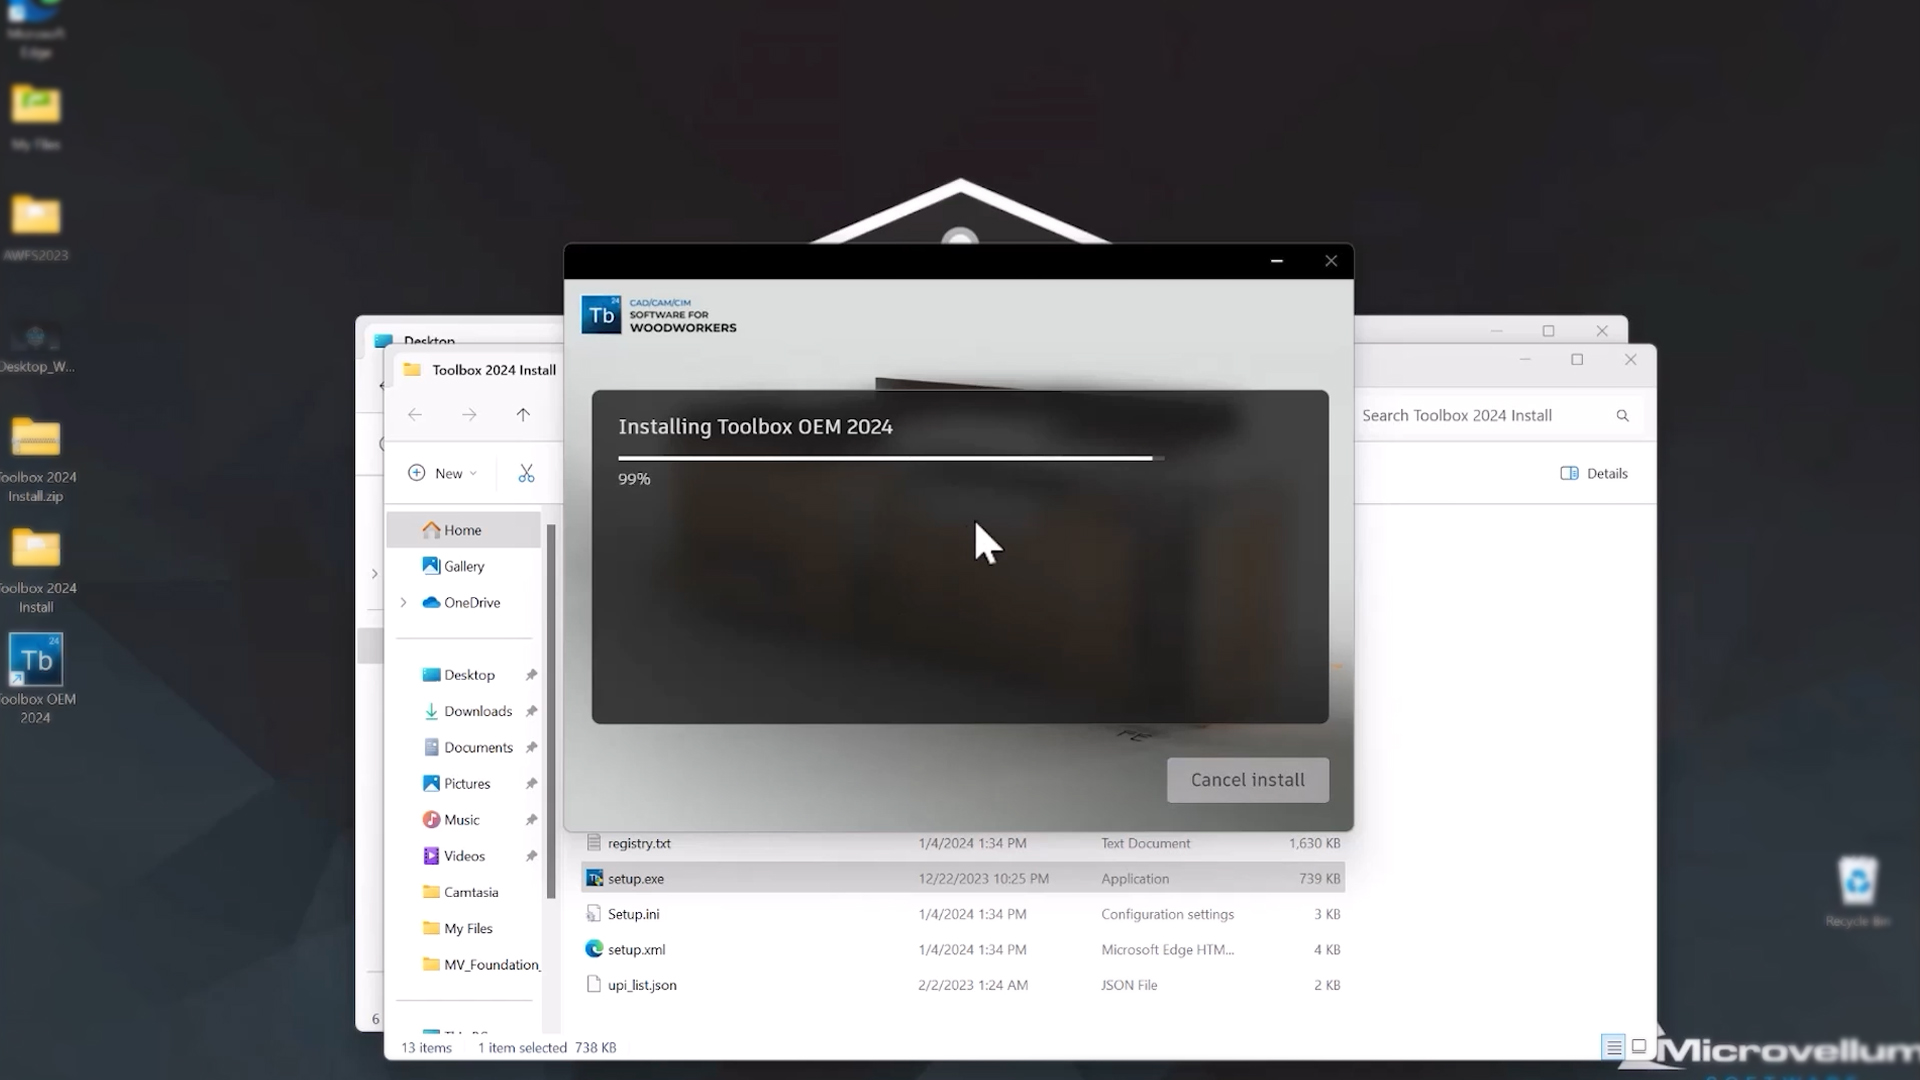1920x1080 pixels.
Task: Click '12/22/2023 10:25 PM' date cell
Action: pyautogui.click(x=983, y=879)
